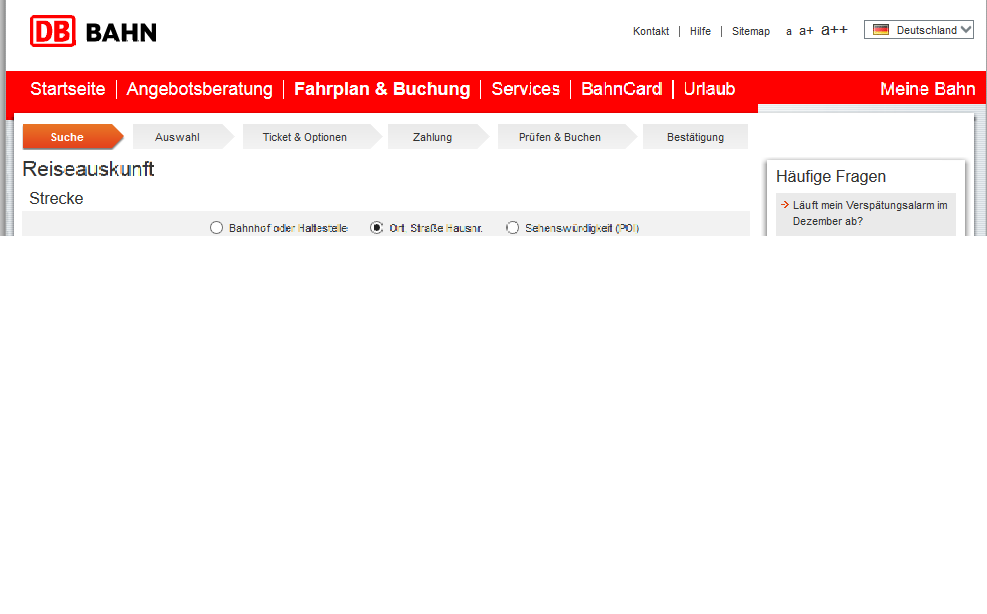Viewport: 987px width, 614px height.
Task: Open the Fahrplan & Buchung menu
Action: point(382,89)
